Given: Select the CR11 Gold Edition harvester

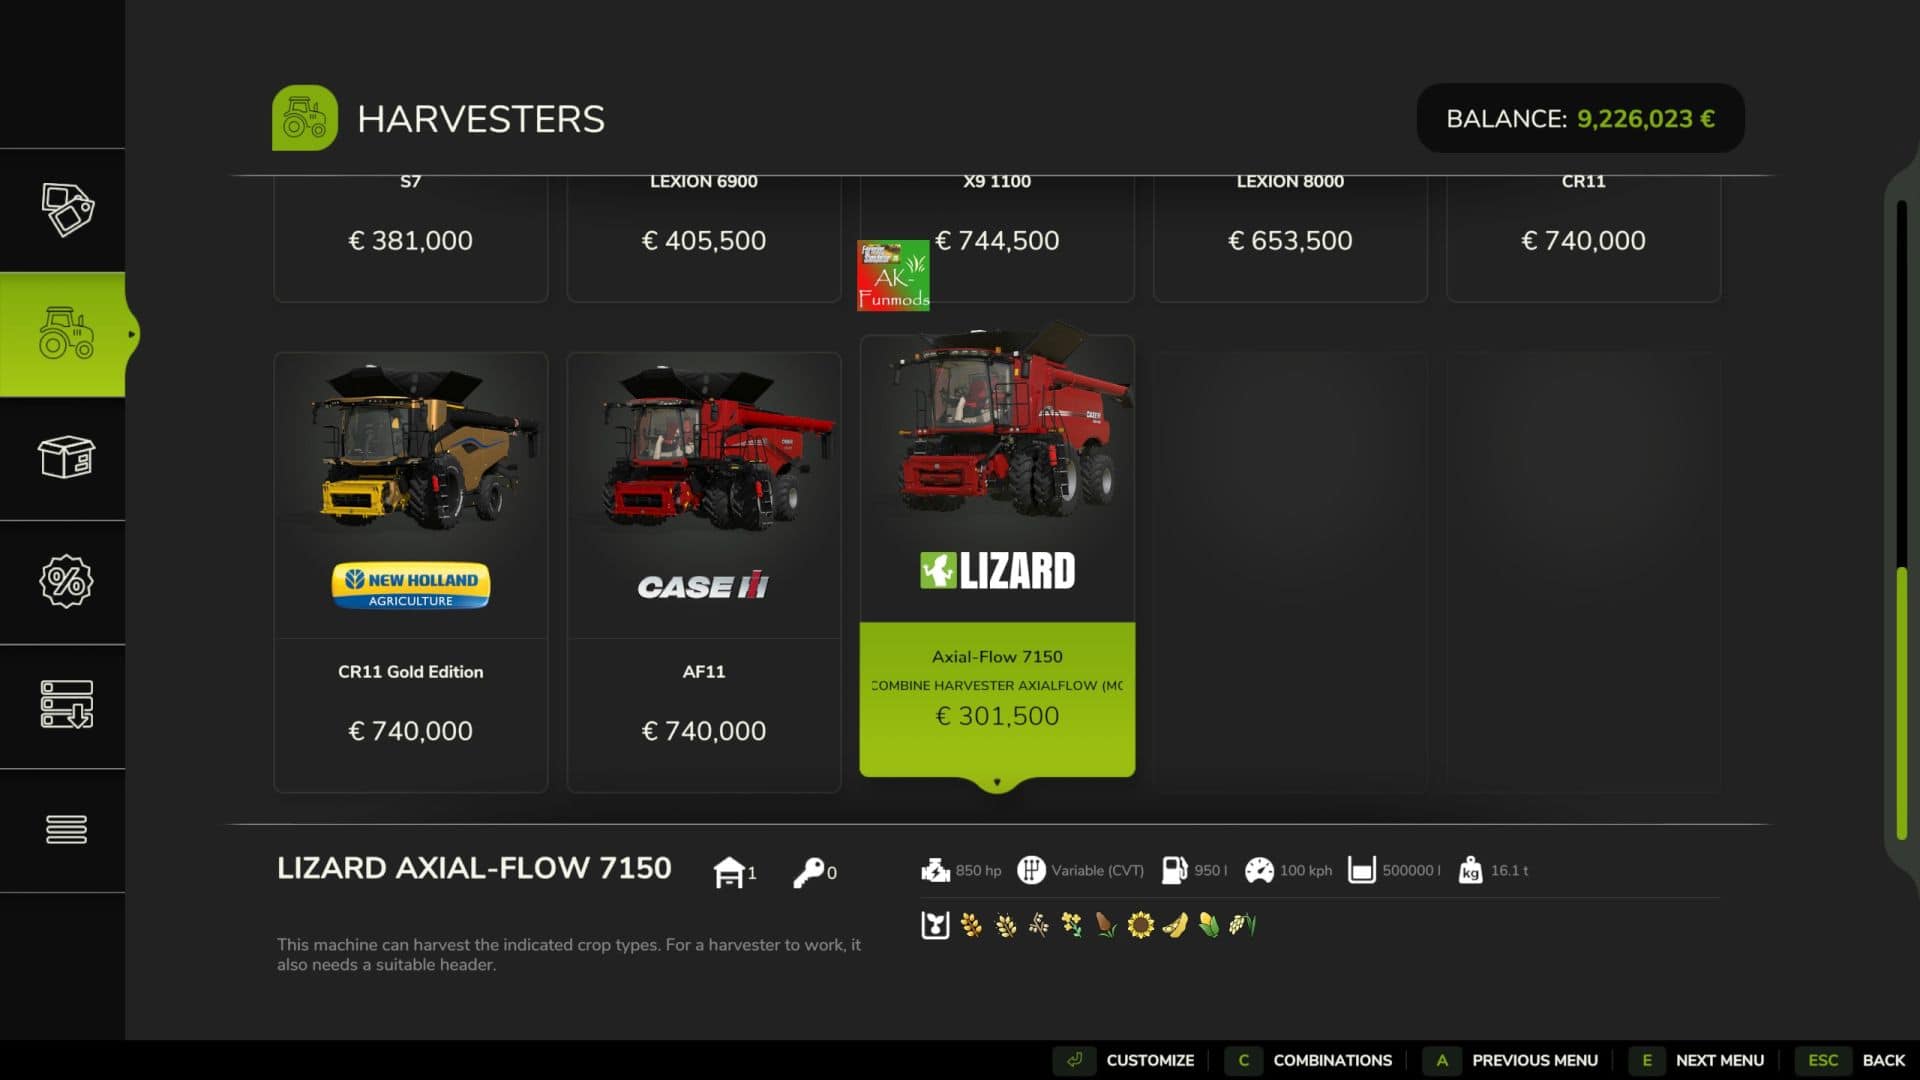Looking at the screenshot, I should [411, 572].
